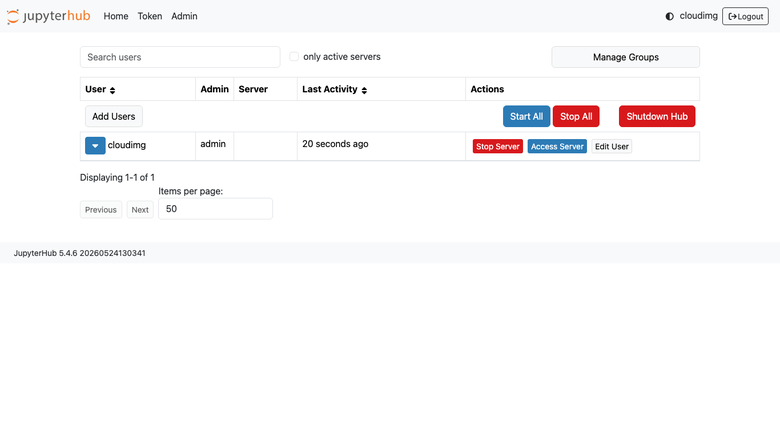Click the 'admin' role cell
This screenshot has width=780, height=439.
213,144
